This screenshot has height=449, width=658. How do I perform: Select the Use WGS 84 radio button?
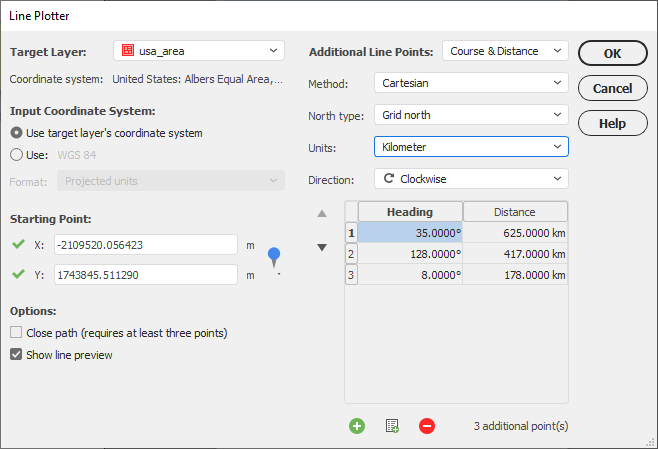pyautogui.click(x=16, y=155)
